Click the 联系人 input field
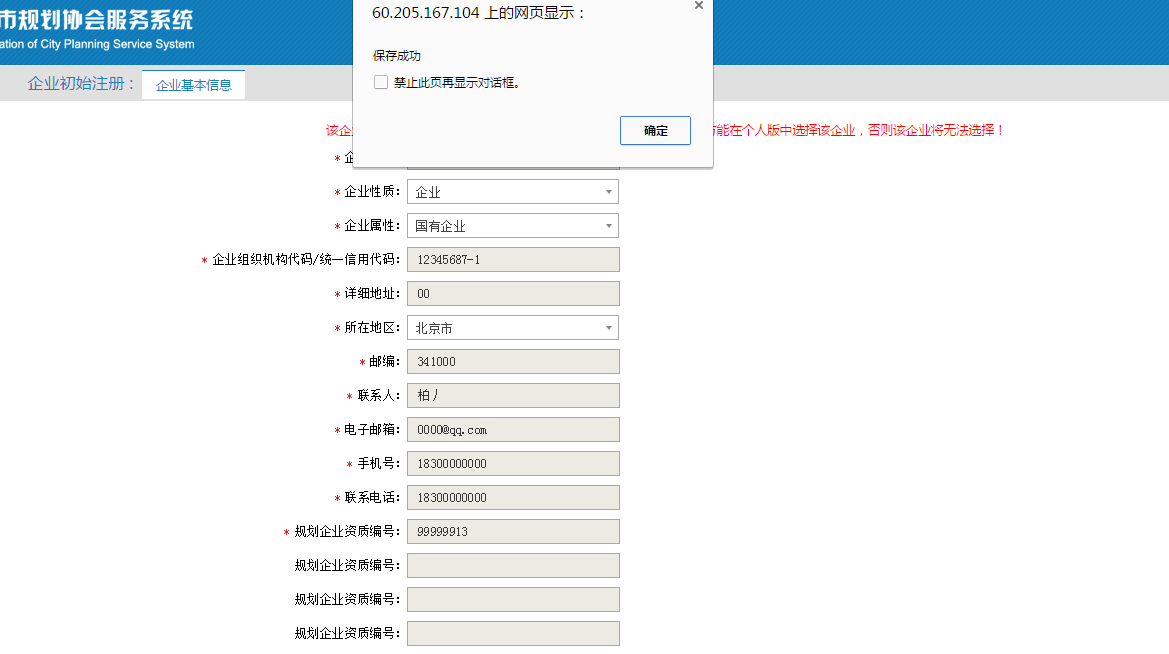1169x654 pixels. [x=513, y=396]
